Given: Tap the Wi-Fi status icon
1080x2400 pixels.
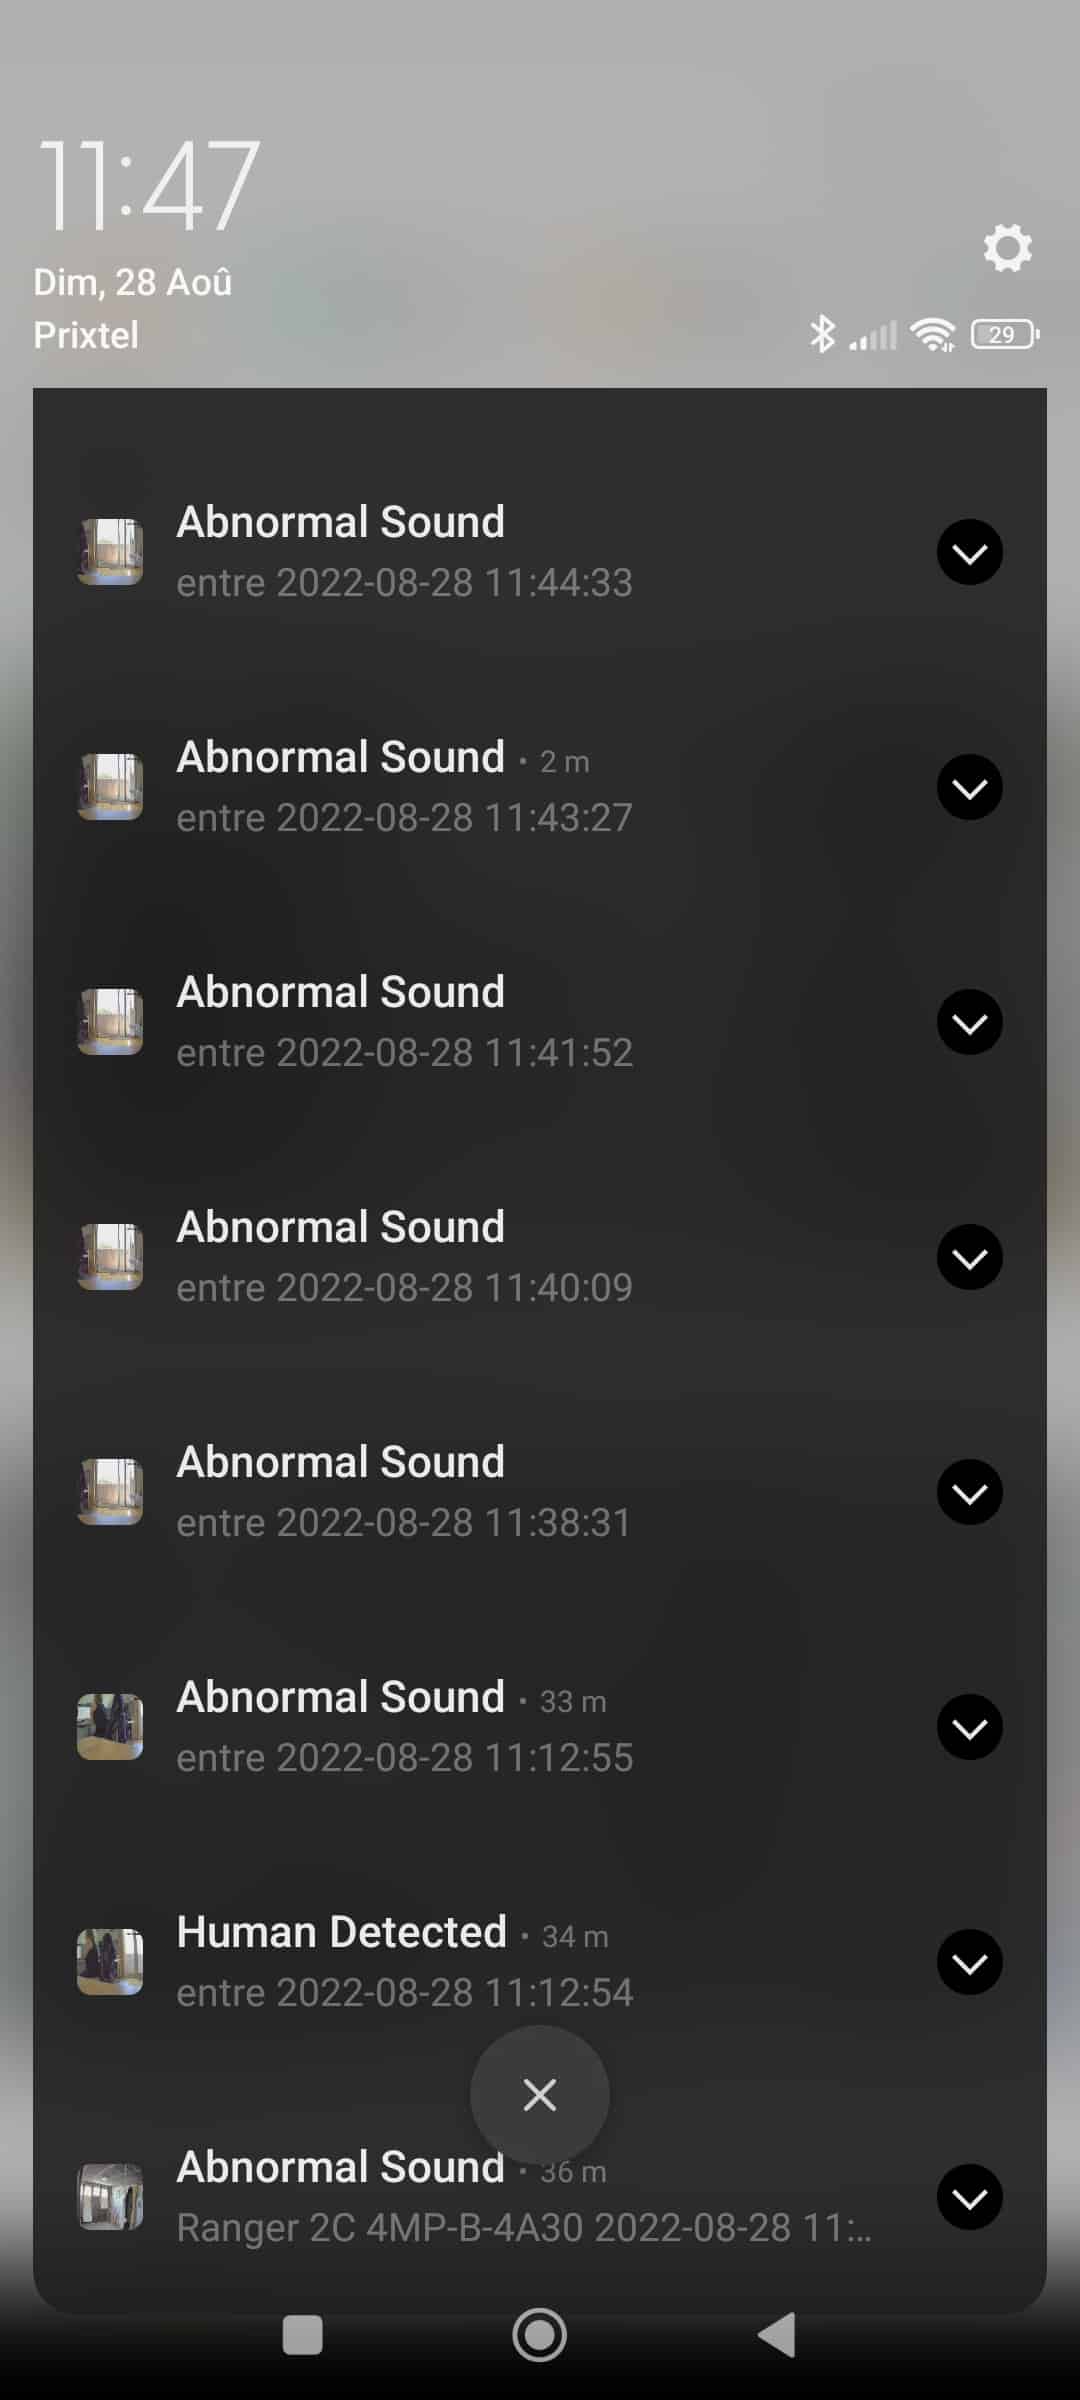Looking at the screenshot, I should click(x=933, y=335).
